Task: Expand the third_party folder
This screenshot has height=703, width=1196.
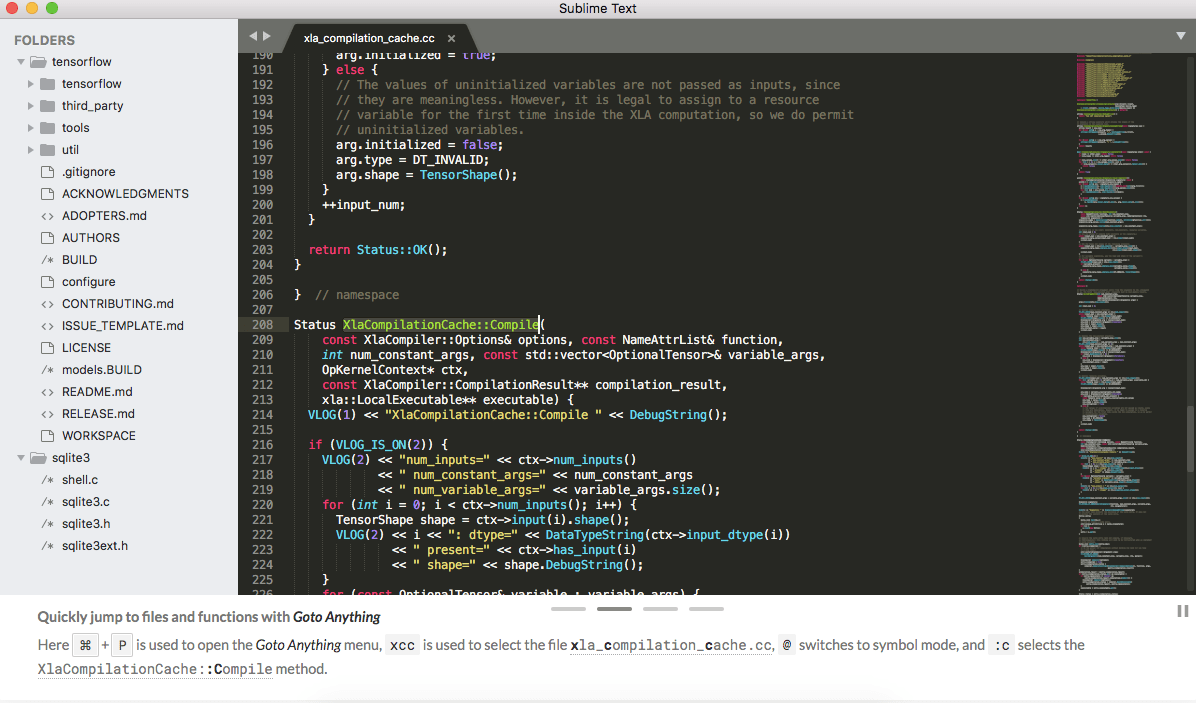Action: (x=32, y=105)
